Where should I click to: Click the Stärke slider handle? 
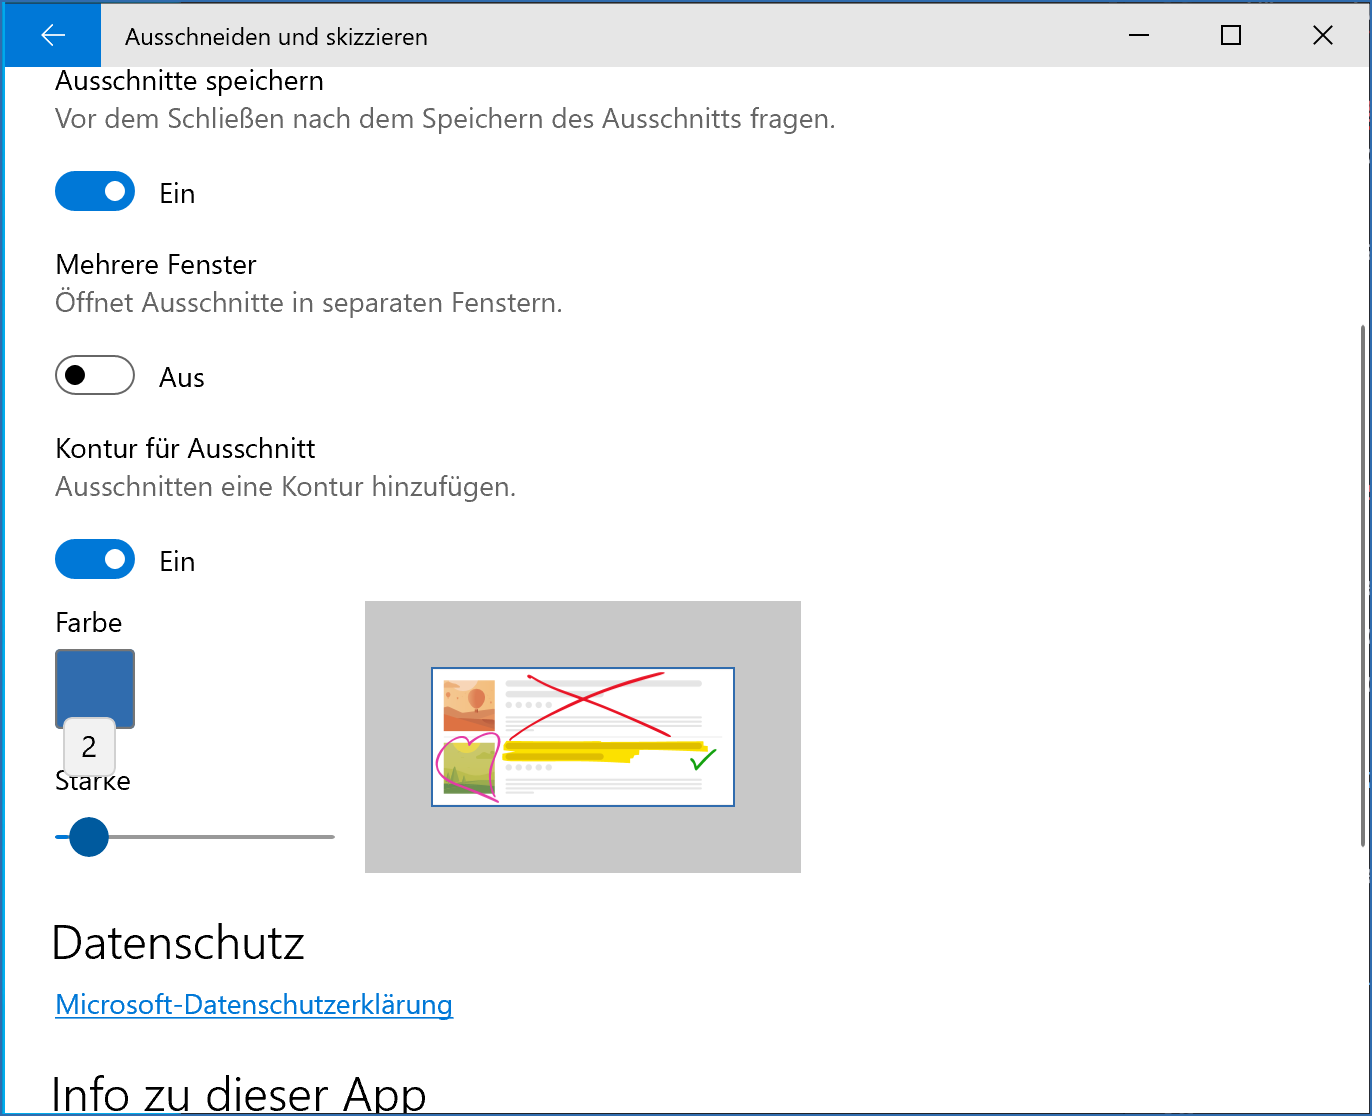(88, 837)
